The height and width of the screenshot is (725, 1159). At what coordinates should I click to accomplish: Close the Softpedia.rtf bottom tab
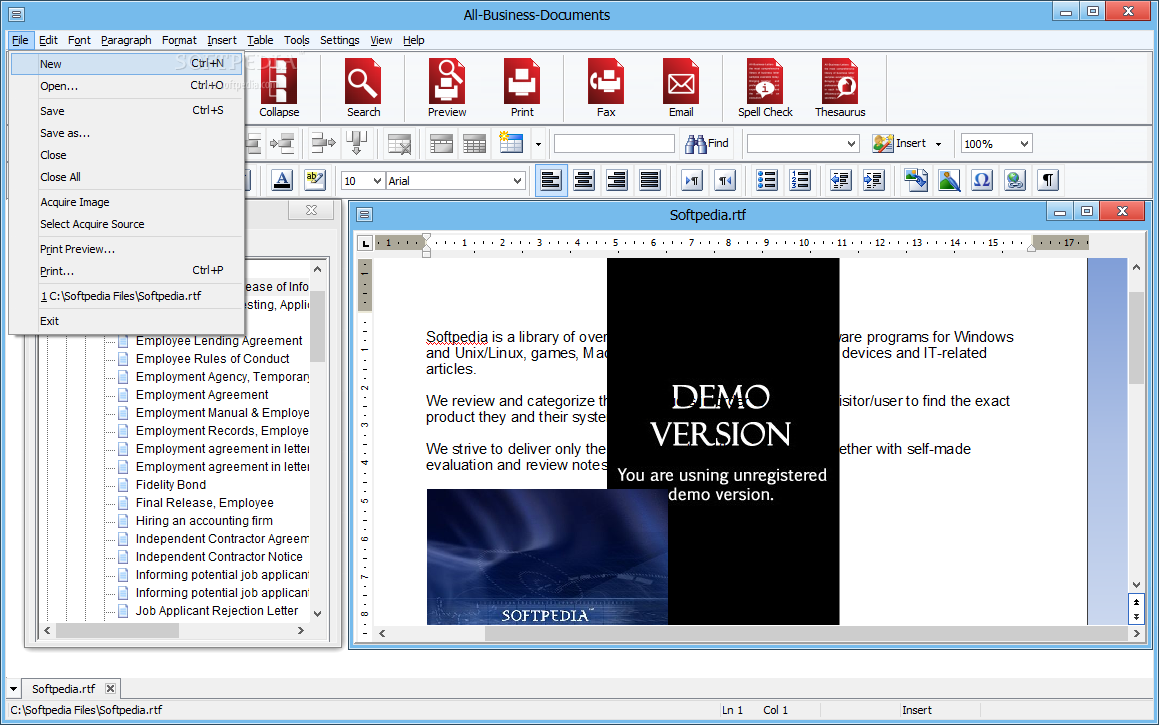(x=110, y=688)
